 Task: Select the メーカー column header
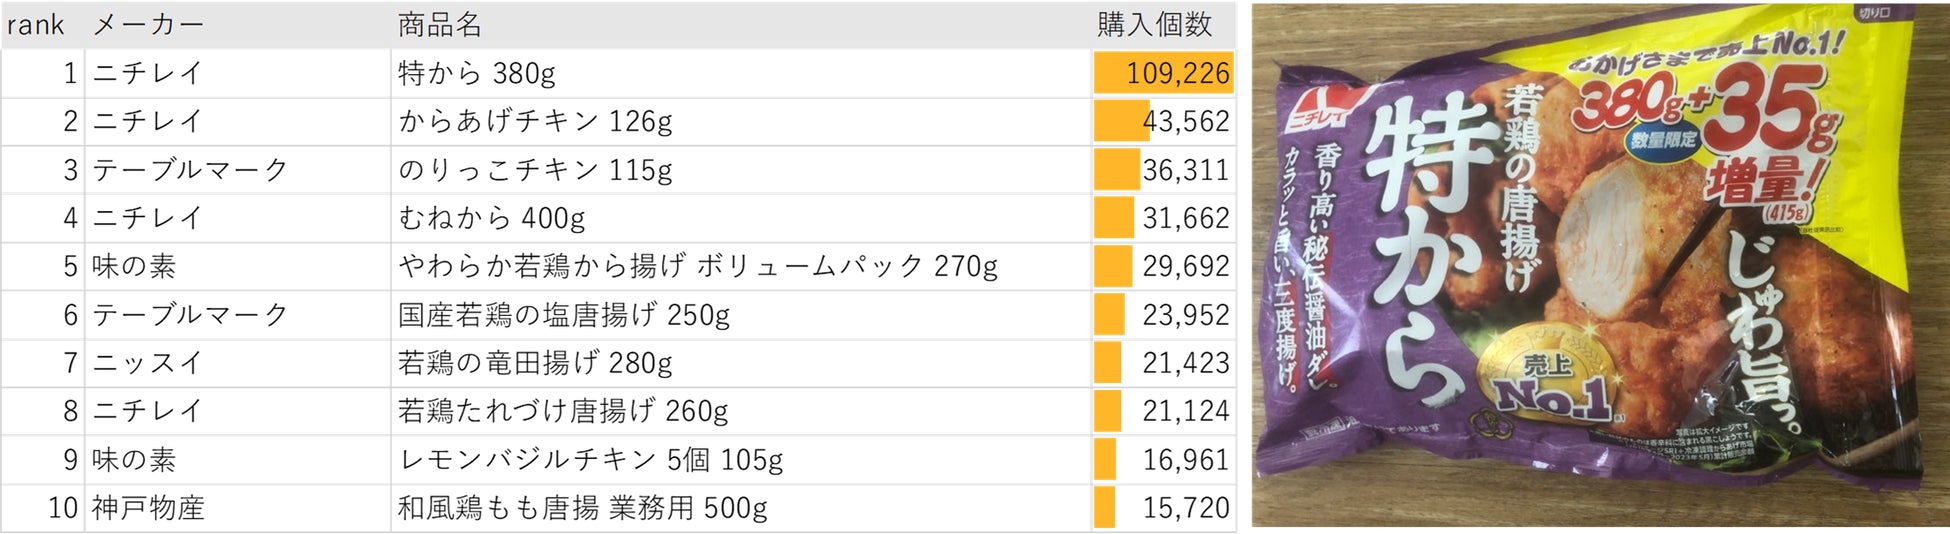pos(148,24)
